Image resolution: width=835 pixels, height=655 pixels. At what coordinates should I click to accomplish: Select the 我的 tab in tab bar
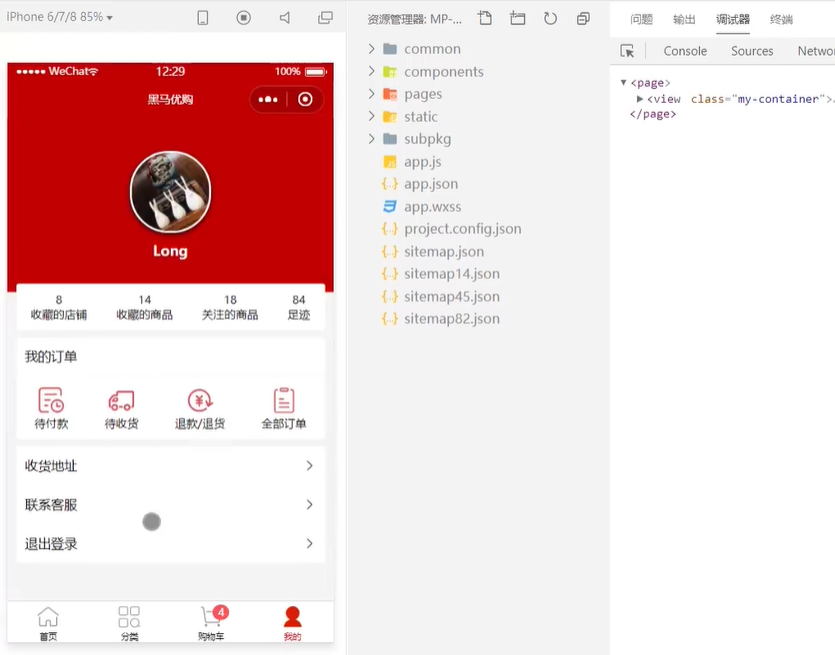pos(292,623)
